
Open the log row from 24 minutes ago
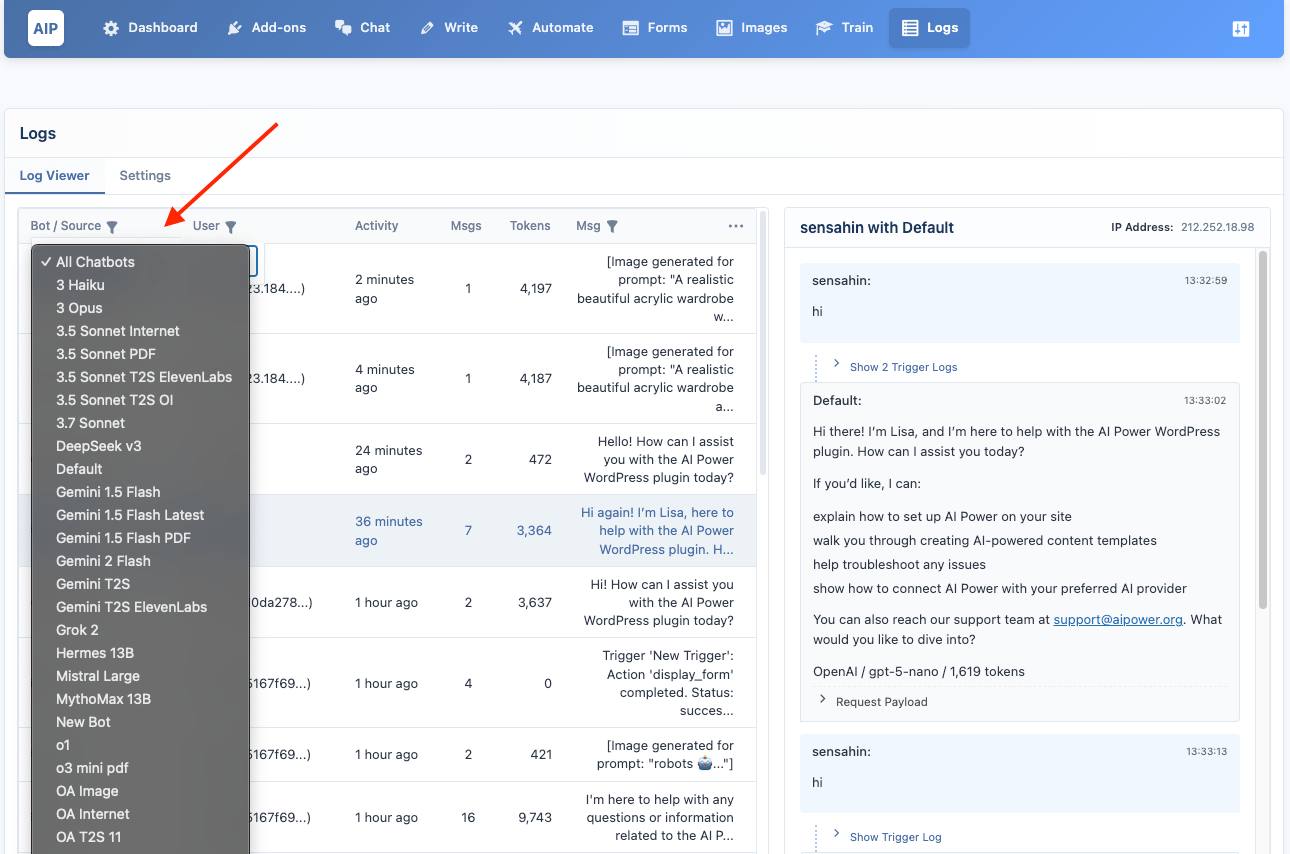[x=388, y=460]
